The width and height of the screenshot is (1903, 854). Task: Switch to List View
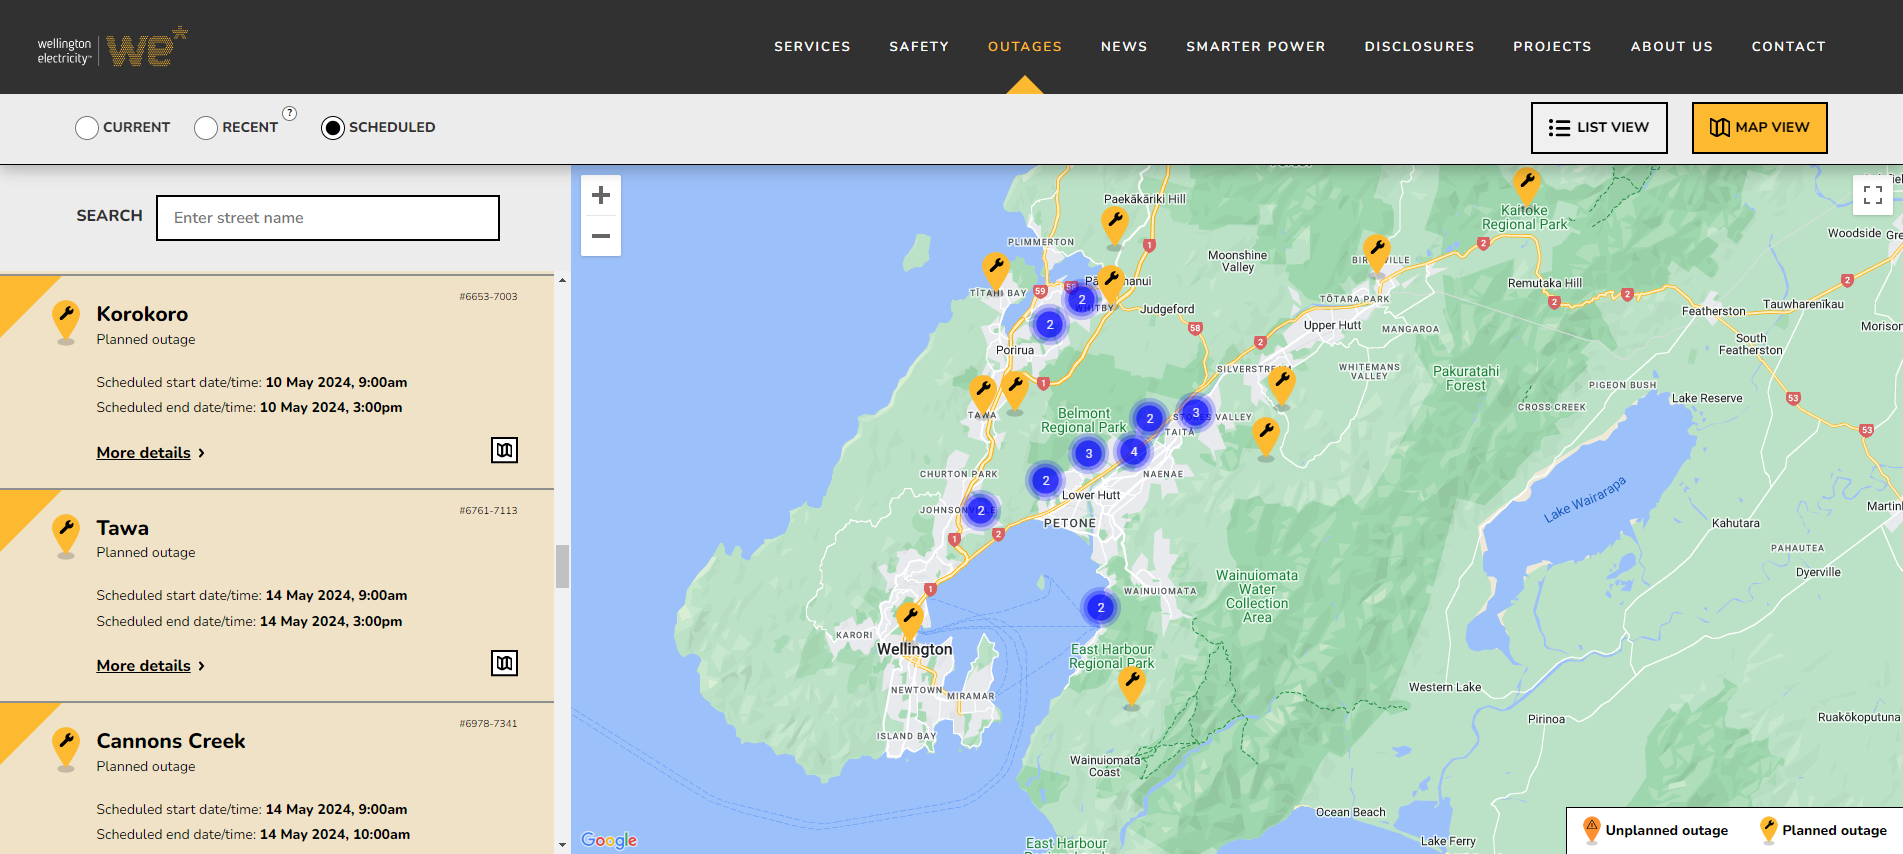click(1598, 128)
